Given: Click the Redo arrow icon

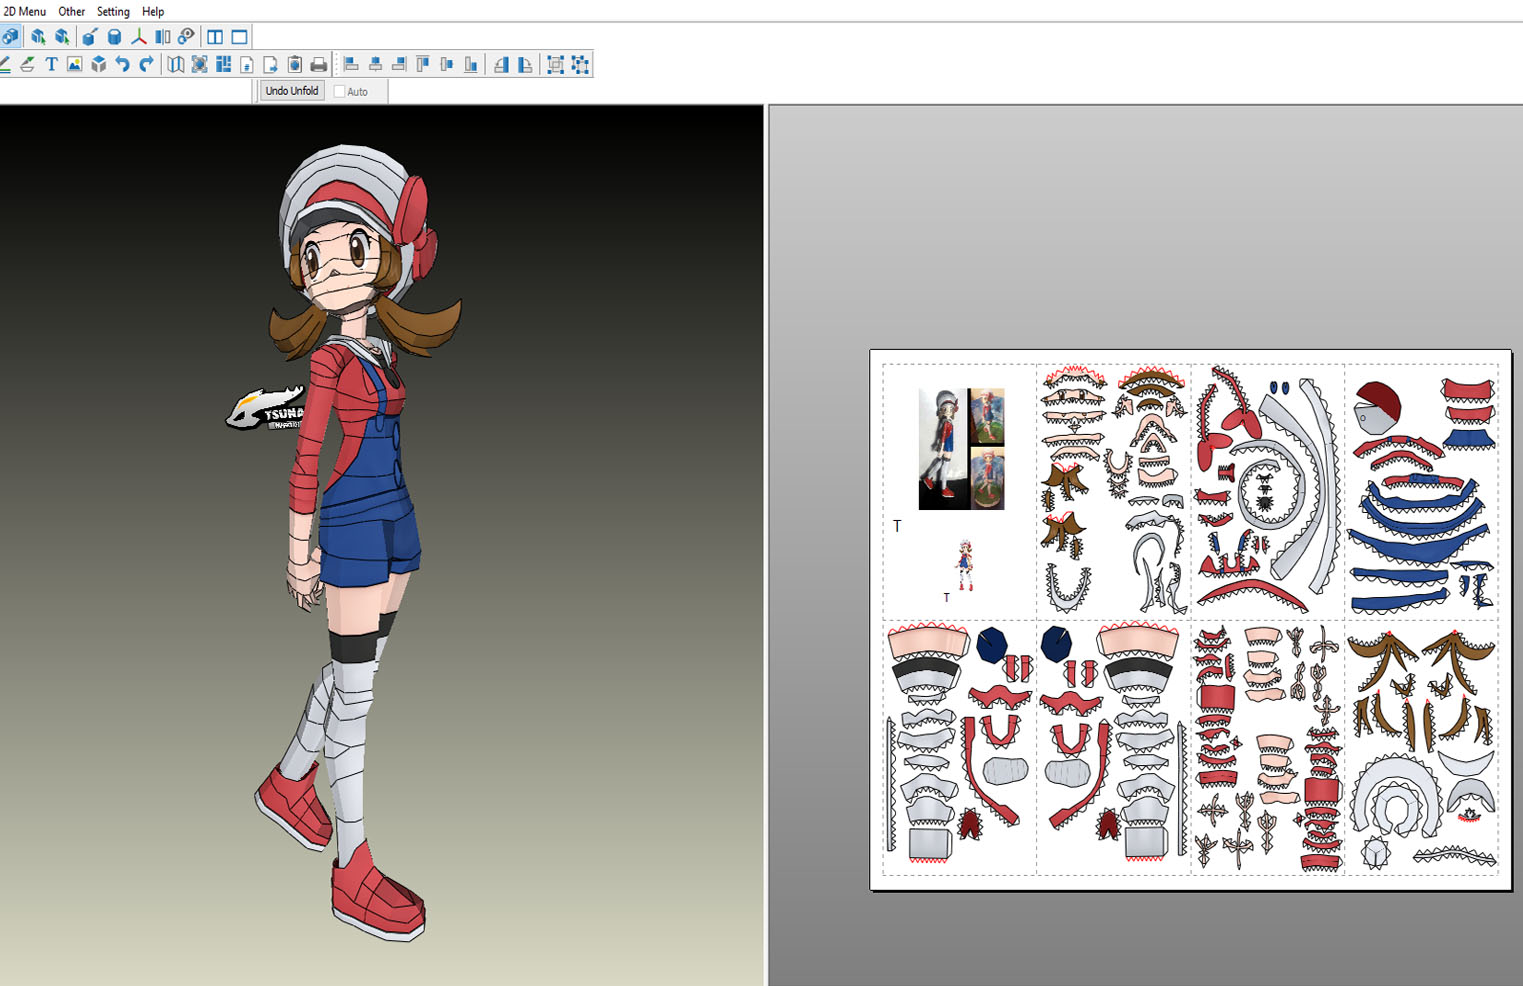Looking at the screenshot, I should [x=146, y=63].
